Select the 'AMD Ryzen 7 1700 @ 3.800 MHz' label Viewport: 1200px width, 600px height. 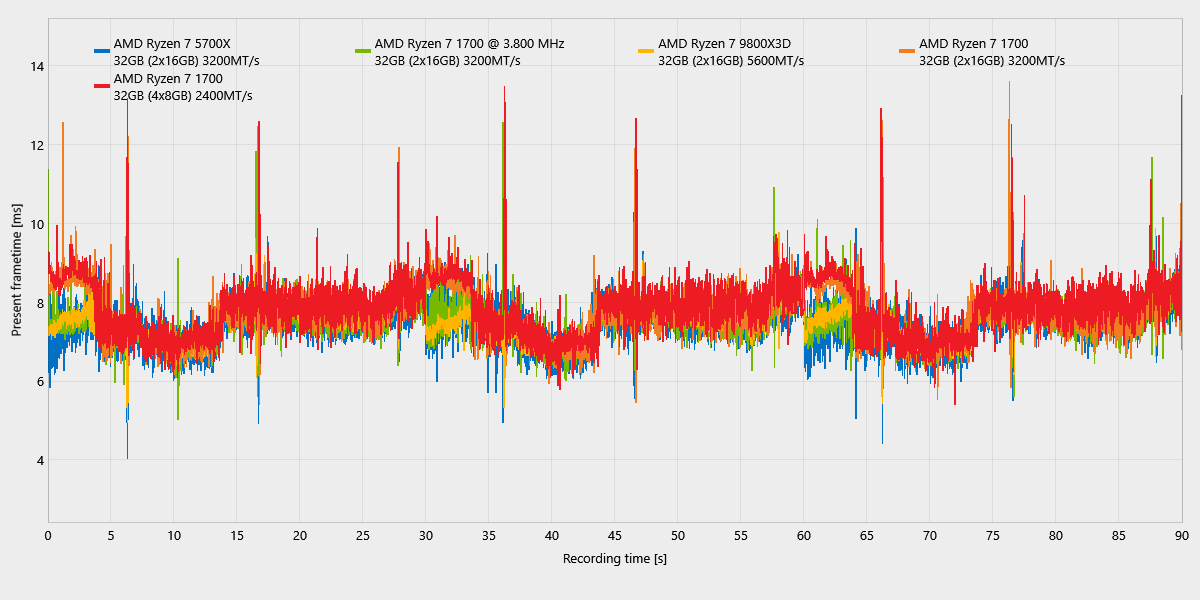click(469, 44)
